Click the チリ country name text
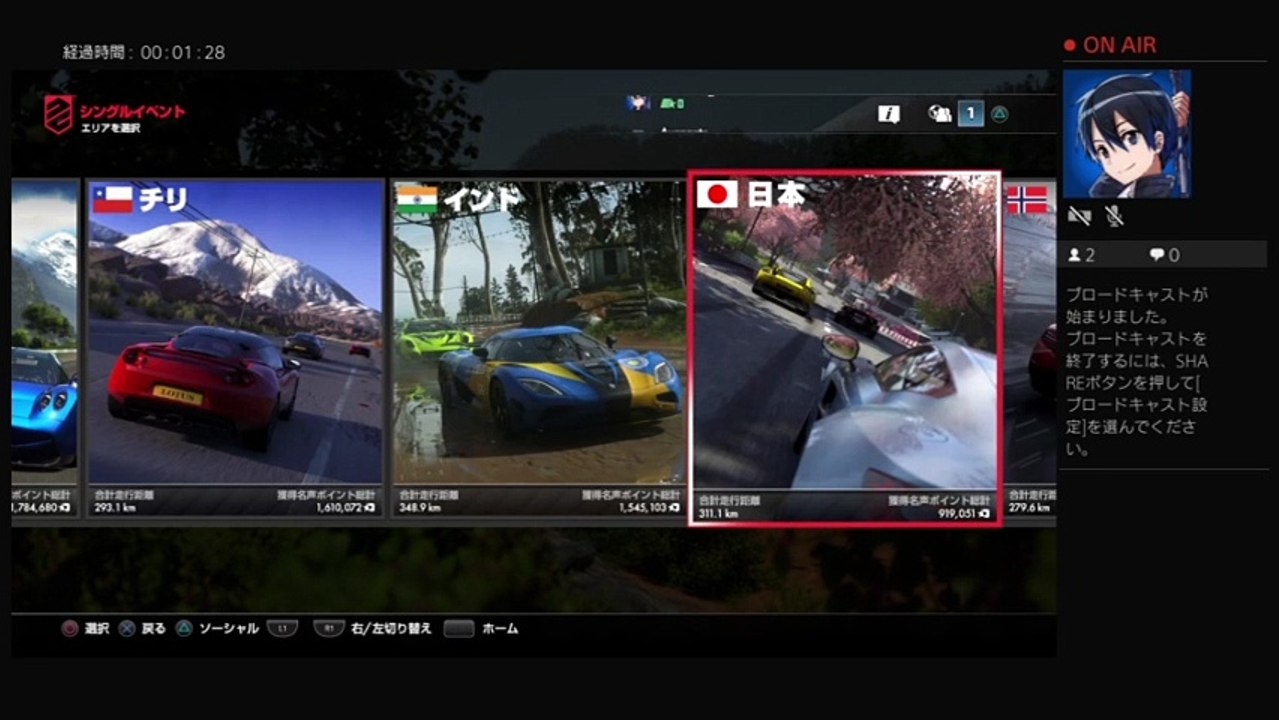Viewport: 1279px width, 720px height. [163, 200]
